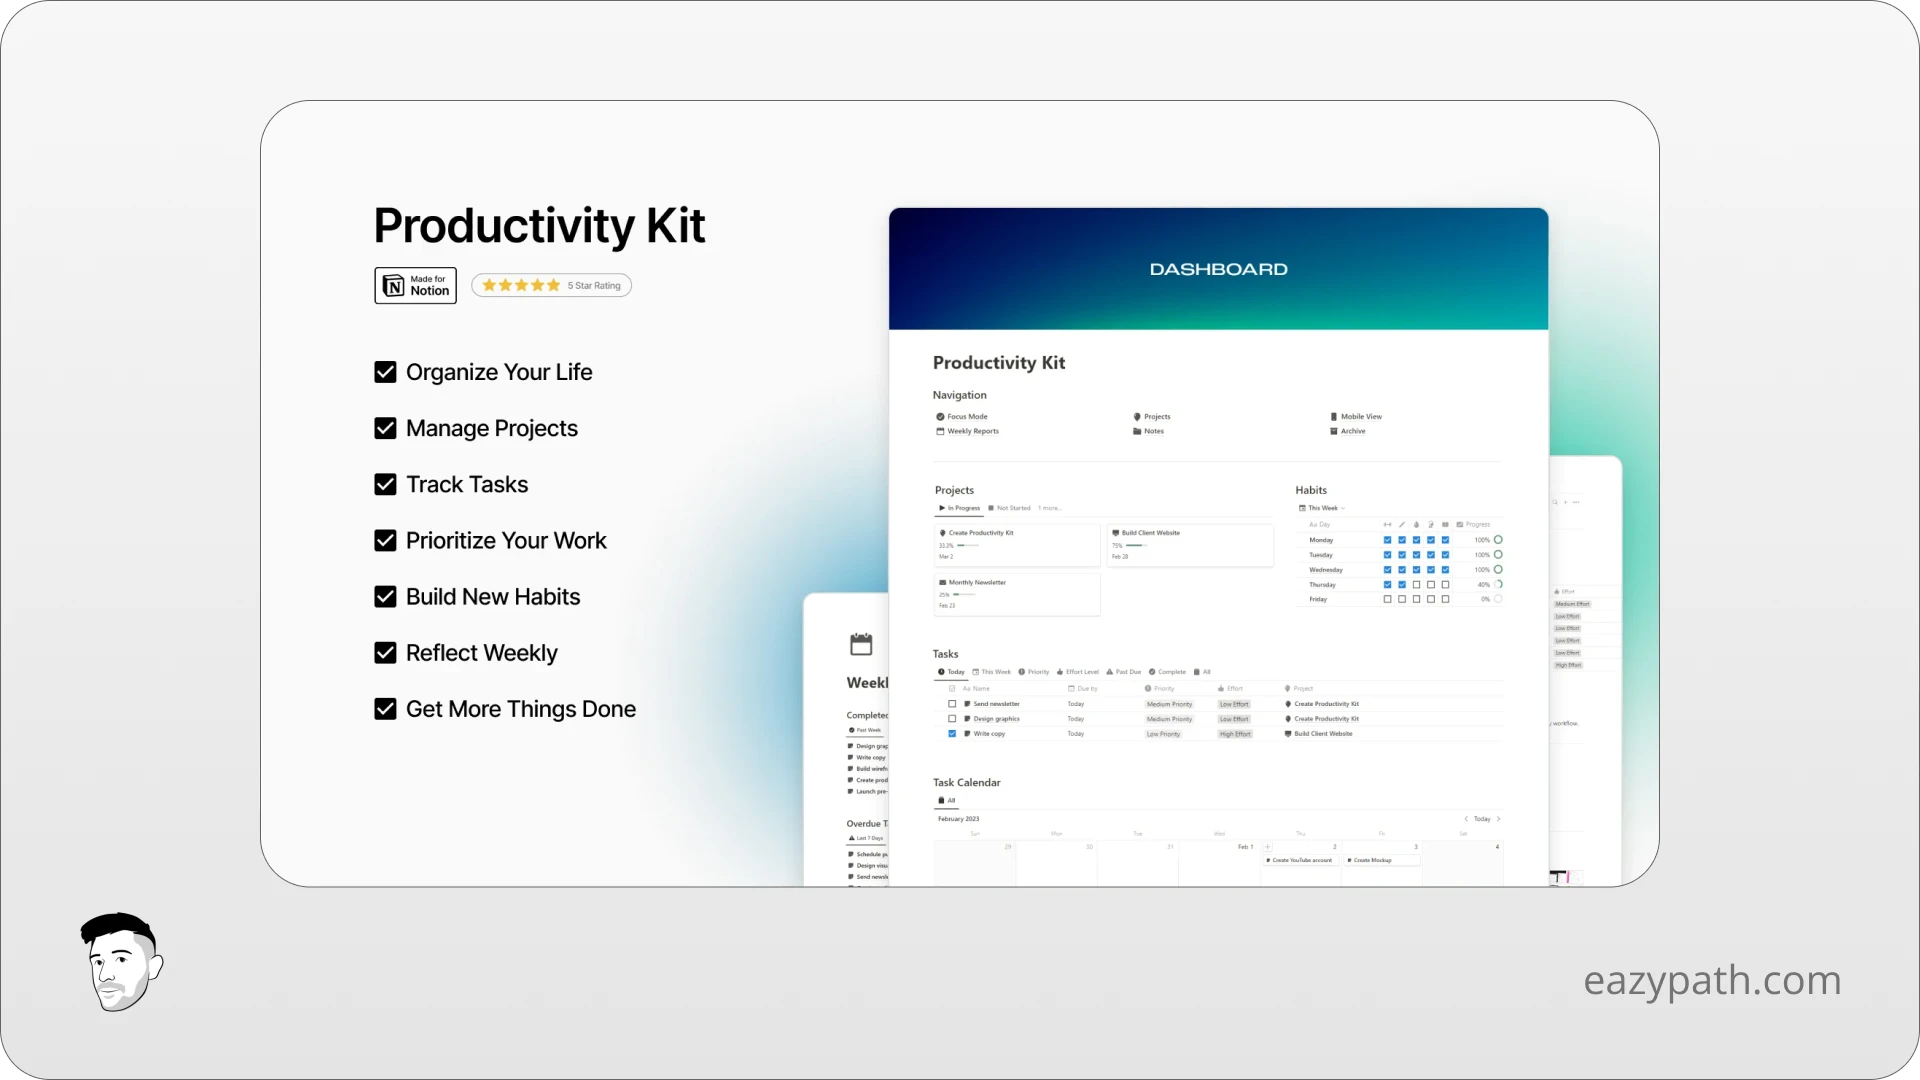
Task: Click Priority column header in Tasks table
Action: 1159,689
